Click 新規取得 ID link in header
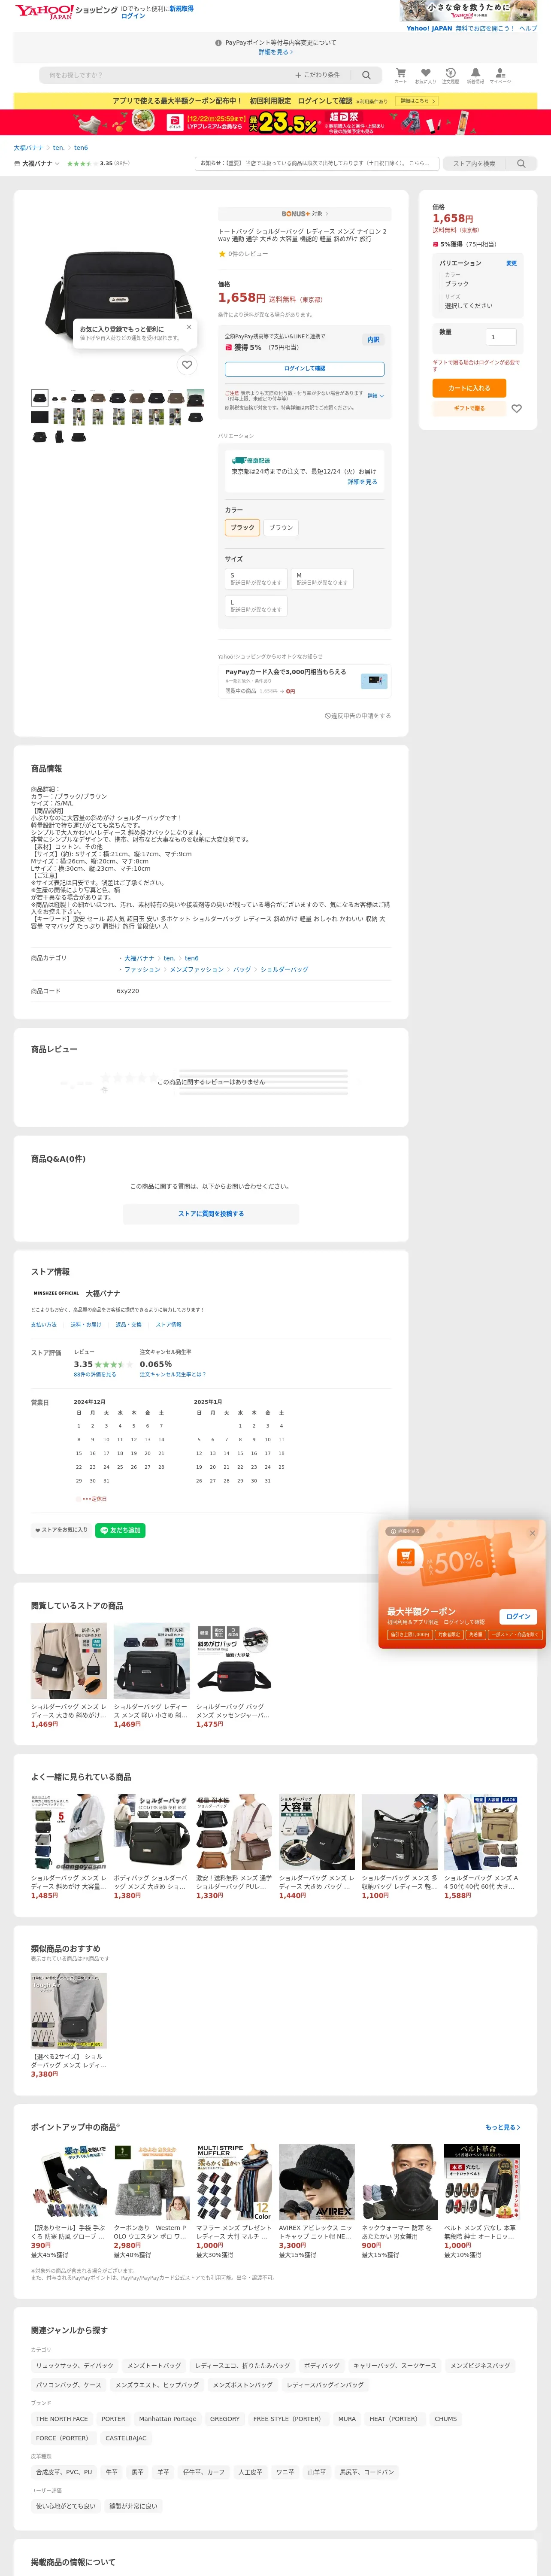 [181, 8]
